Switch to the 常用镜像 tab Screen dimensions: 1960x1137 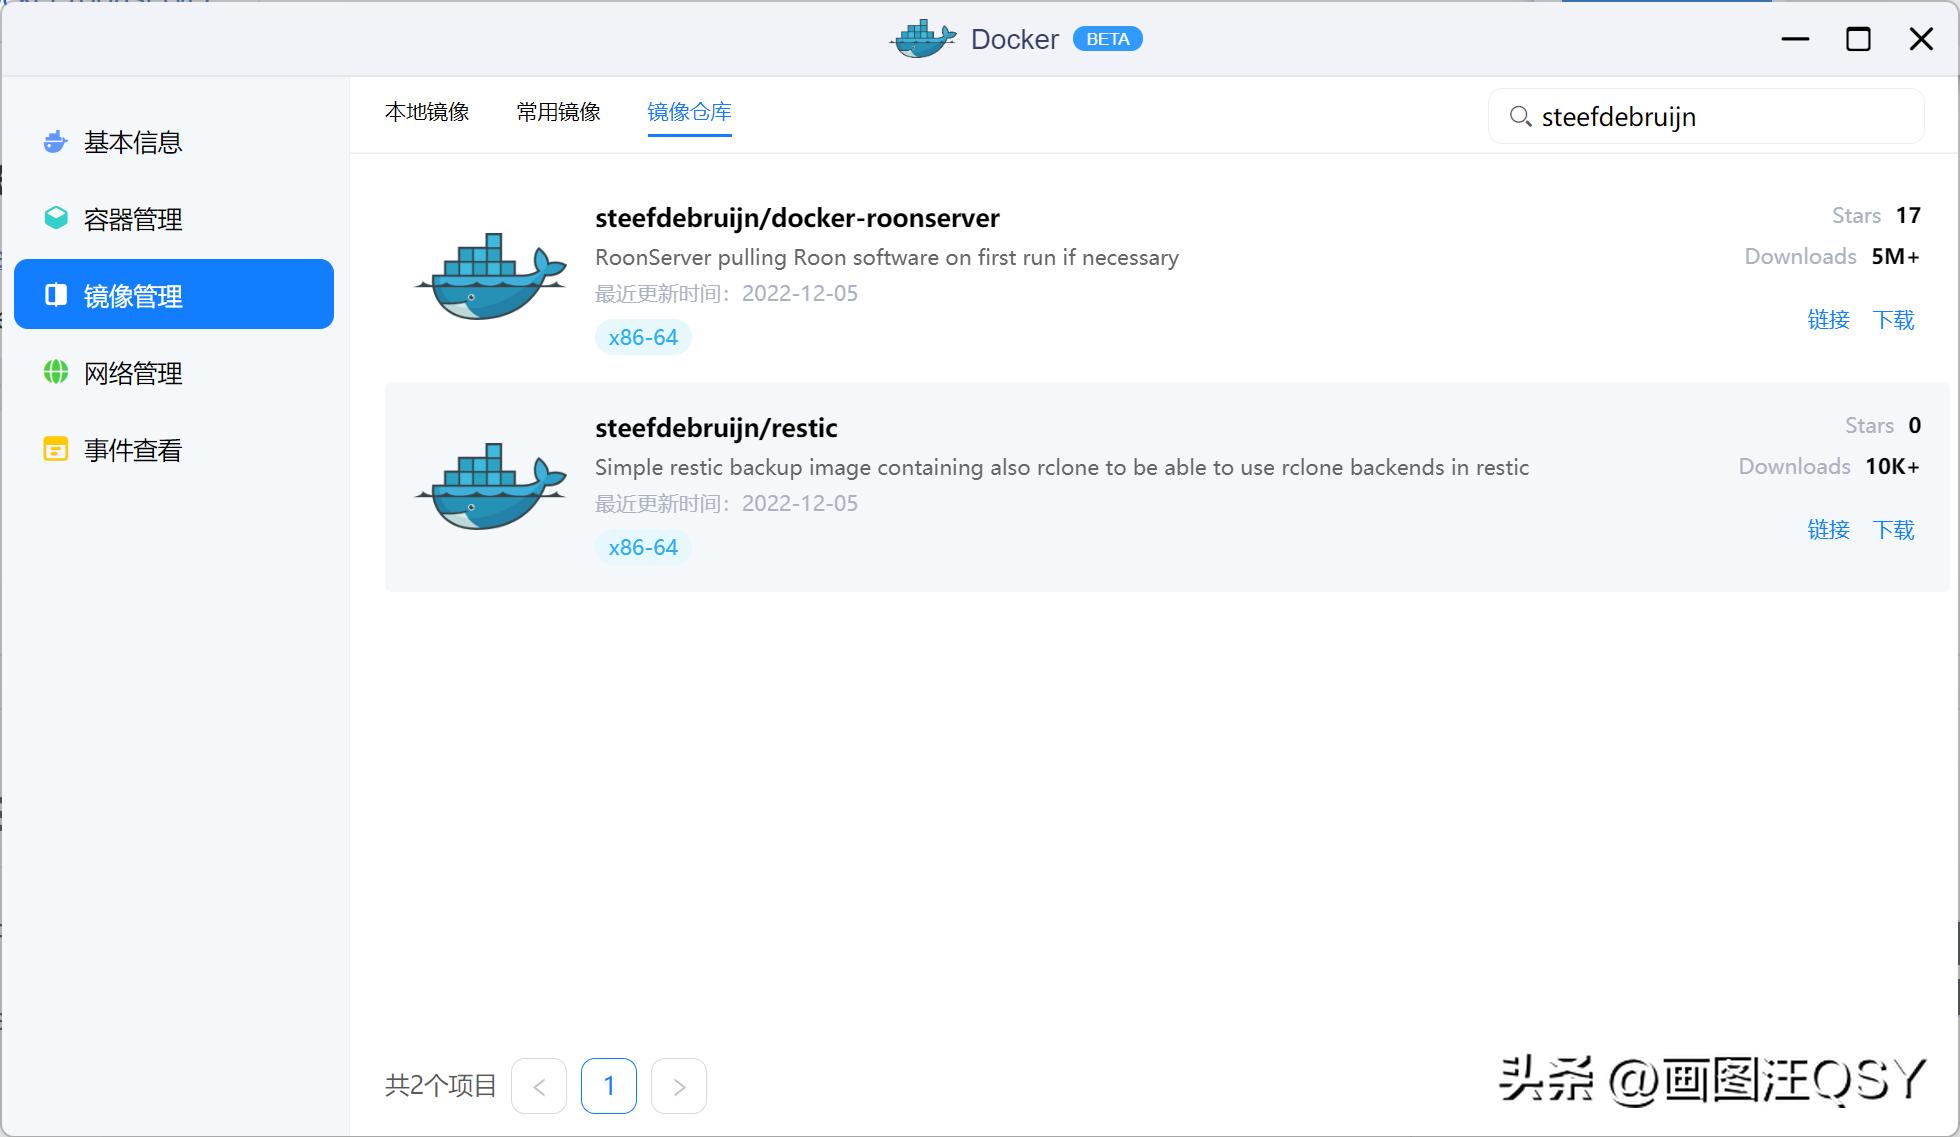tap(557, 112)
